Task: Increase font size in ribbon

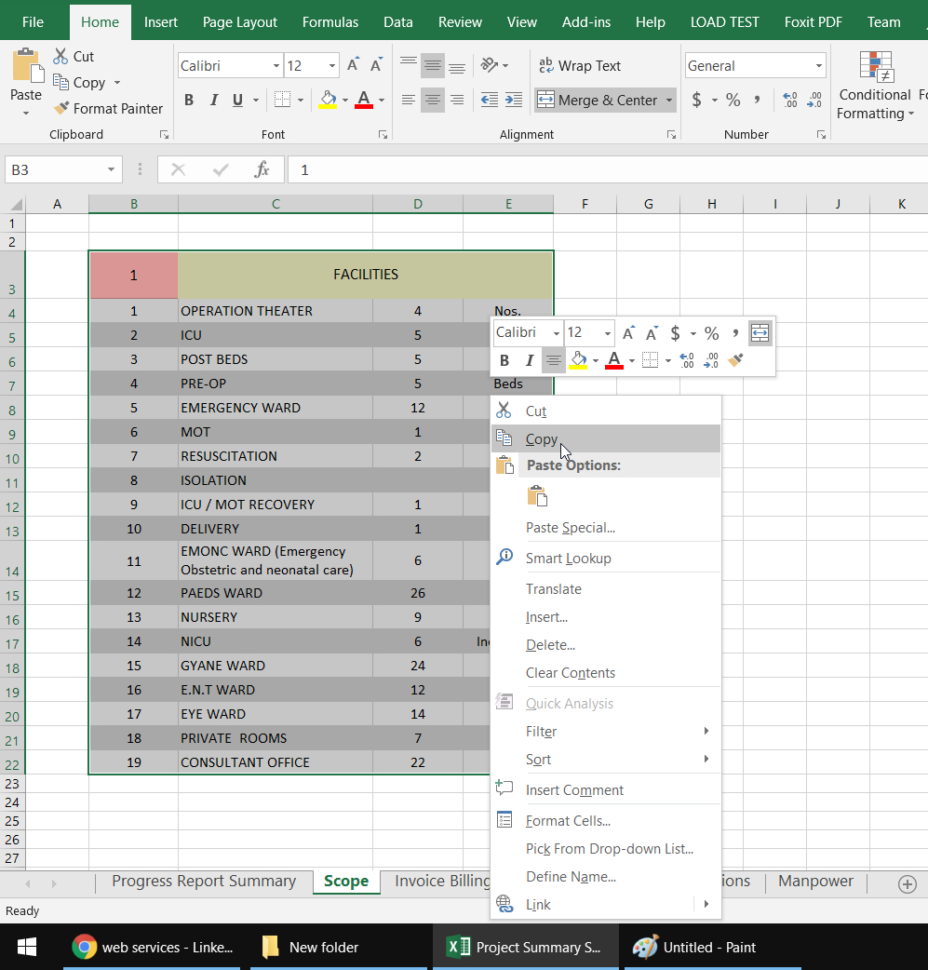Action: coord(353,65)
